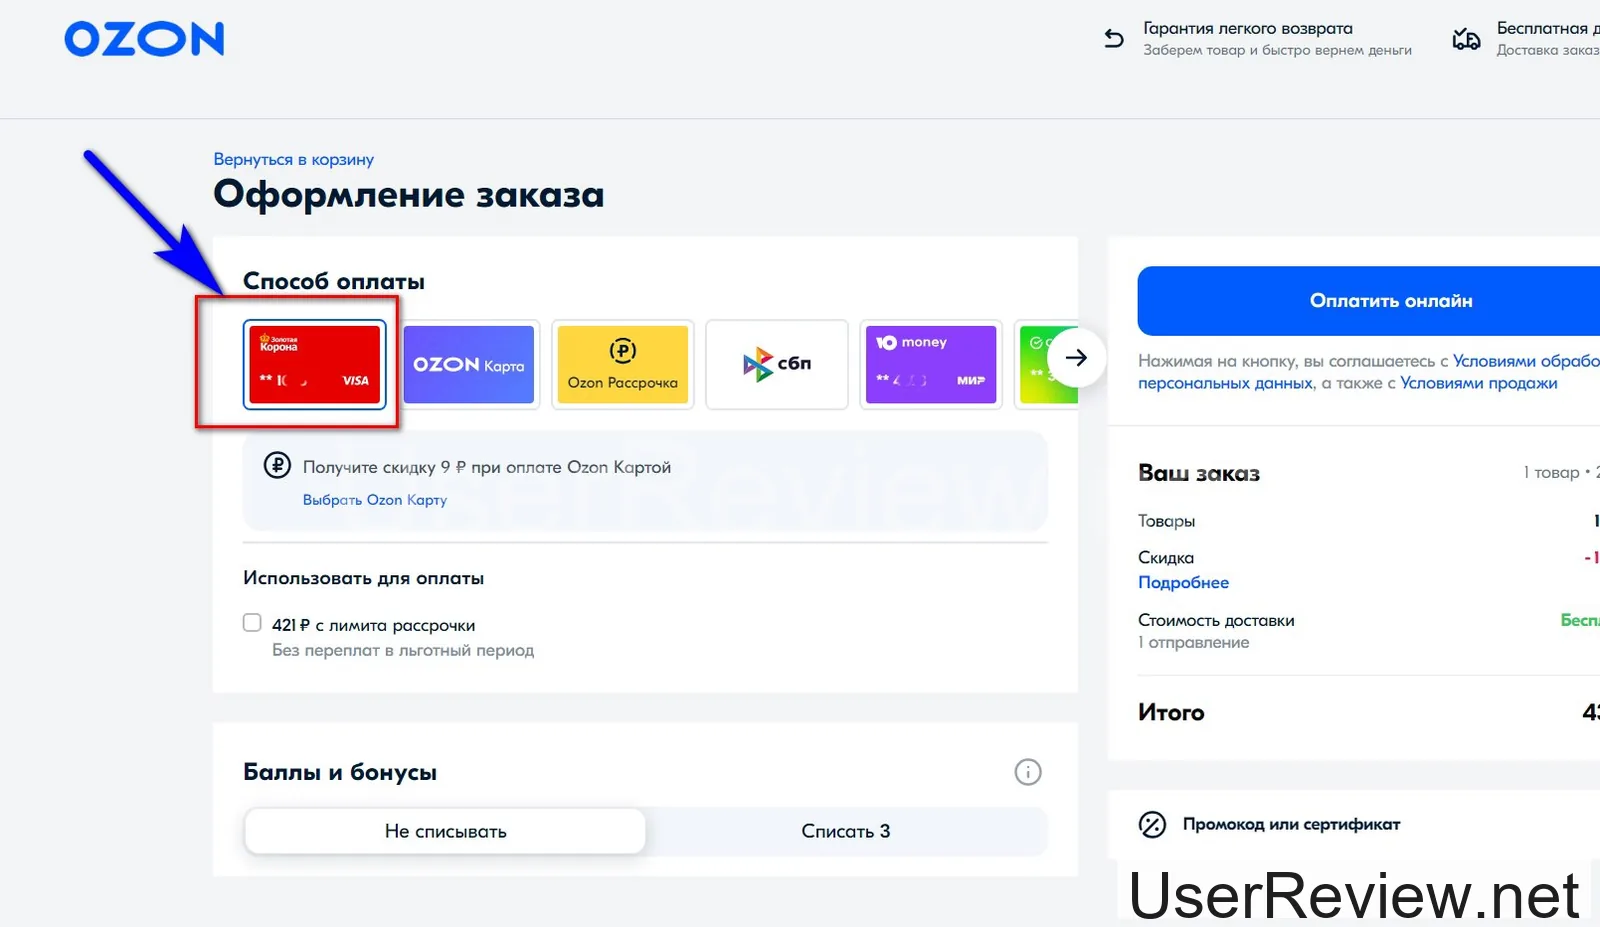
Task: Select the Списать 3 bonus option
Action: point(845,831)
